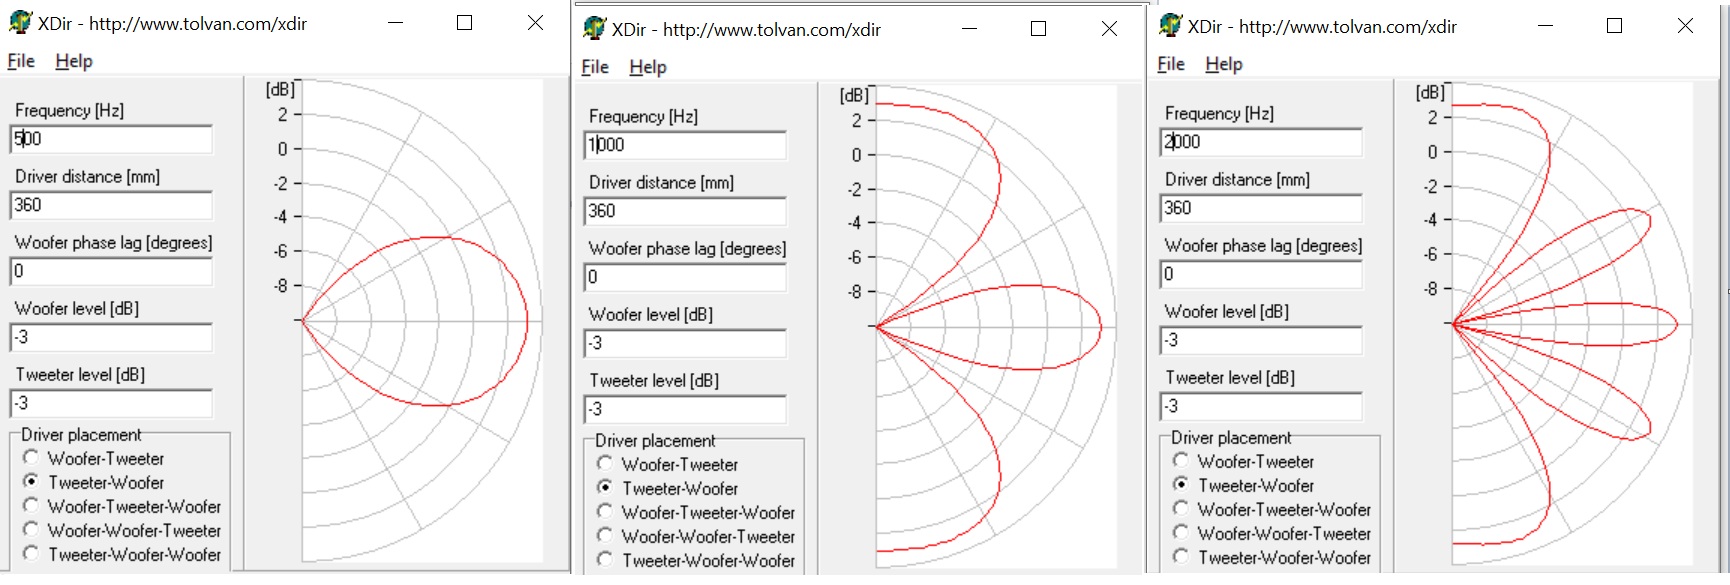
Task: Click Tweeter level field in the 2000 Hz window
Action: pos(1261,406)
